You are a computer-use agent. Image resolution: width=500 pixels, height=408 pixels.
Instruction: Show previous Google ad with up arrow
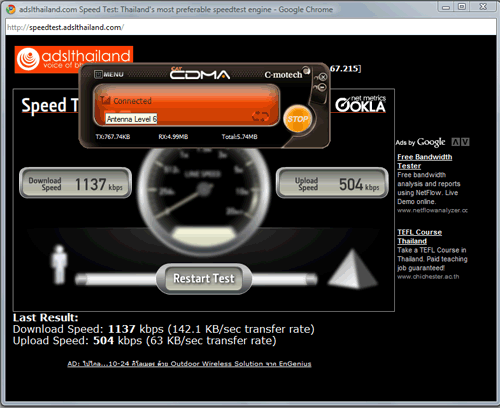[x=455, y=142]
